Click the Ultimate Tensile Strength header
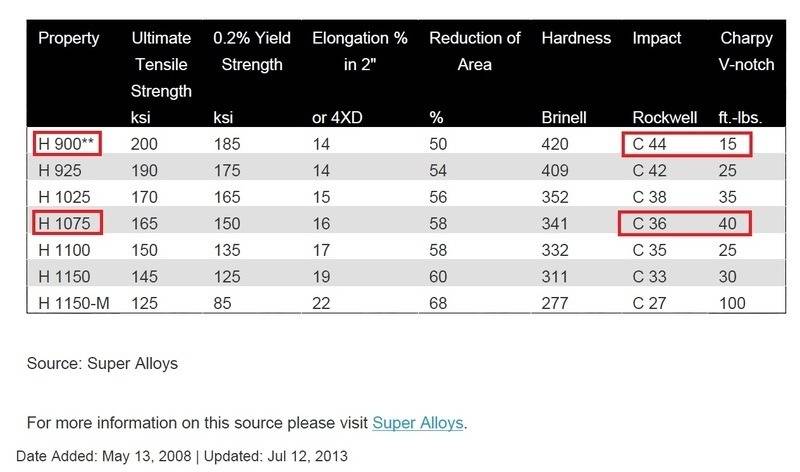The height and width of the screenshot is (472, 800). pos(161,65)
